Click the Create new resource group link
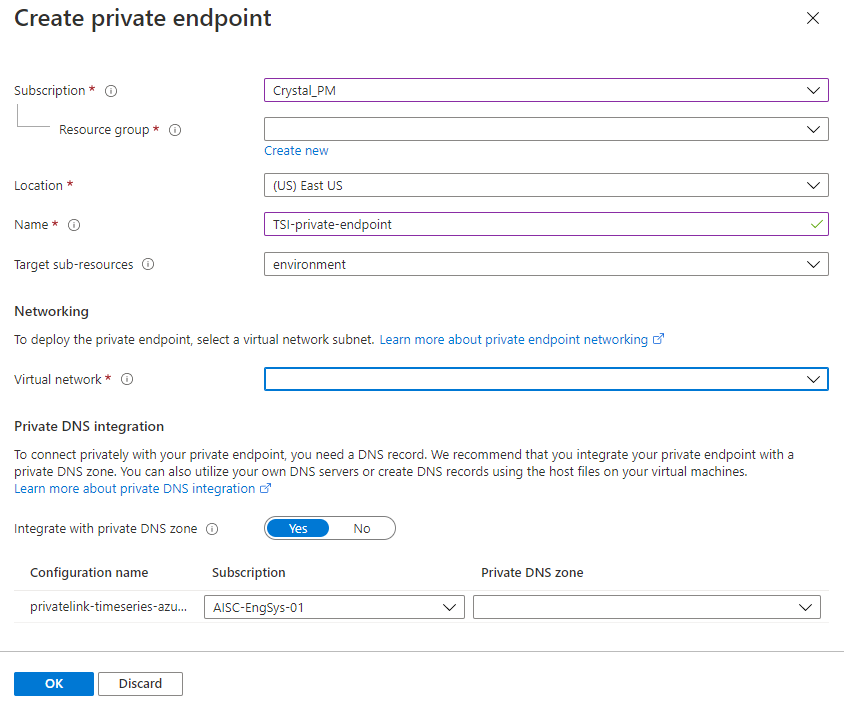This screenshot has width=844, height=706. 296,151
